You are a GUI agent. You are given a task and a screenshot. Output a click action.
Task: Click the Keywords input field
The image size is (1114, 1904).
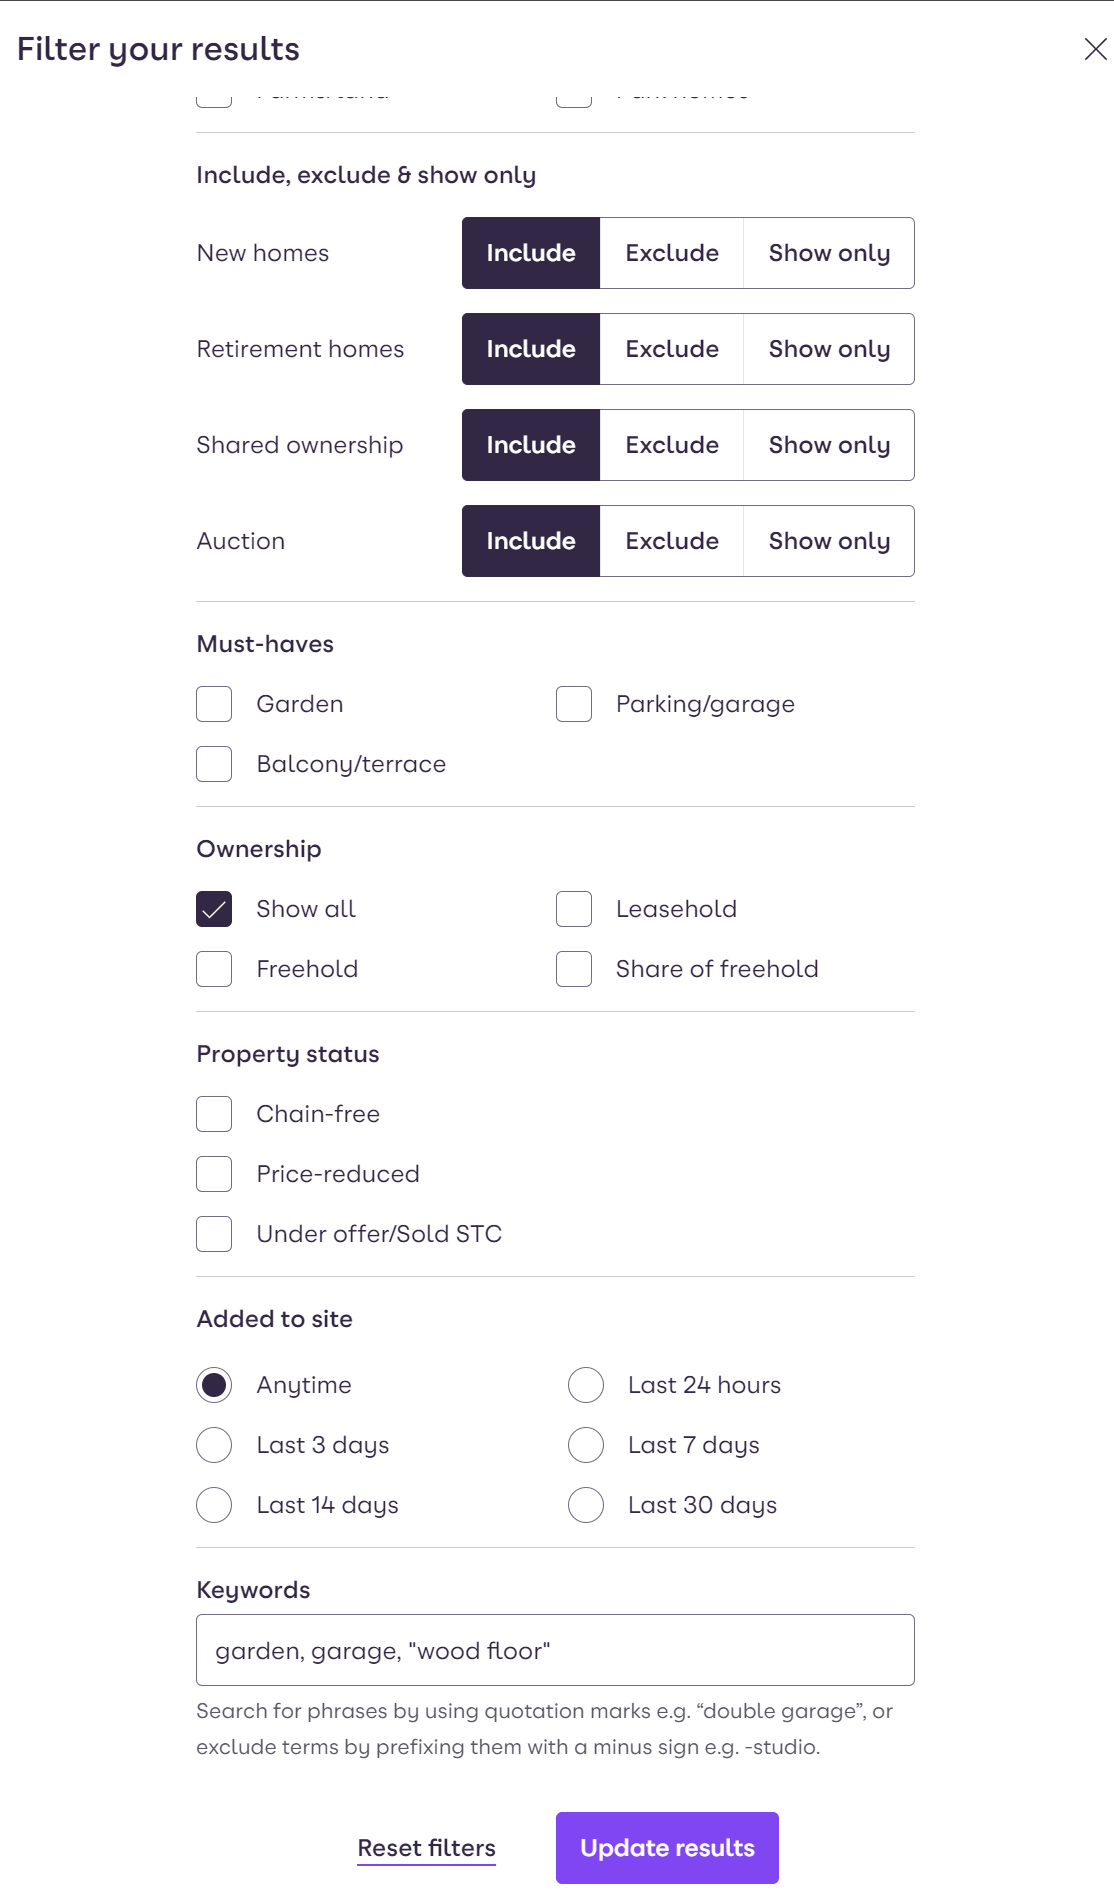pyautogui.click(x=555, y=1650)
